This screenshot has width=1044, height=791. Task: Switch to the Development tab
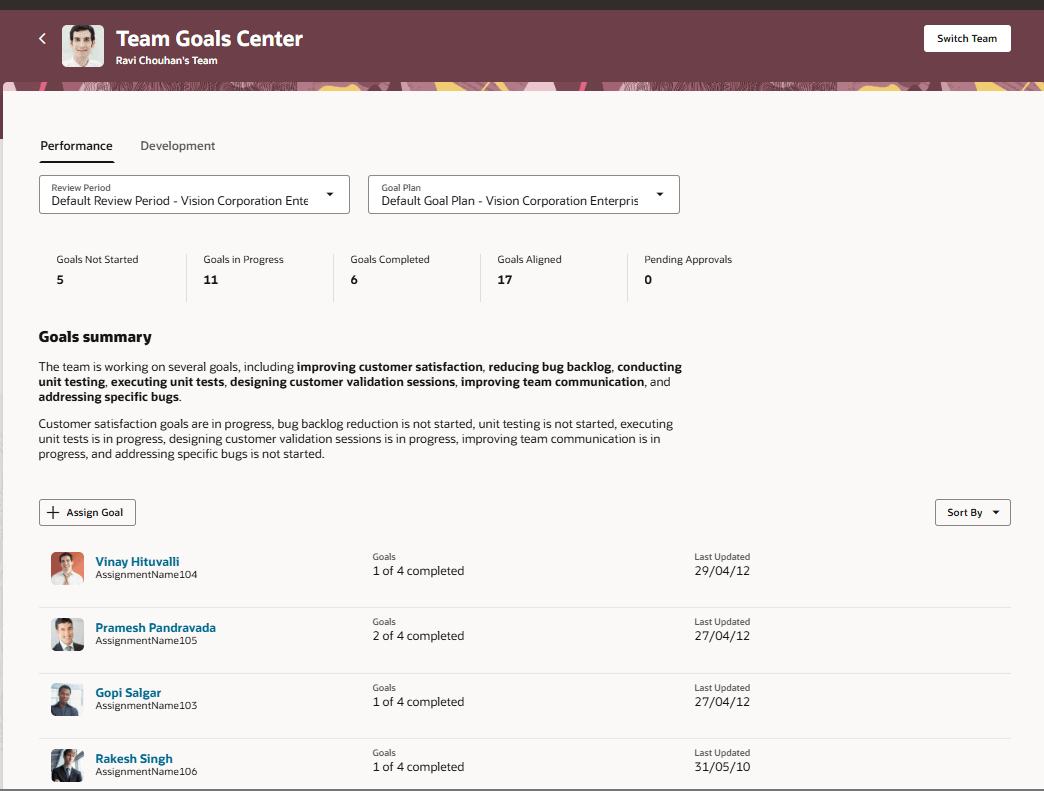tap(177, 146)
